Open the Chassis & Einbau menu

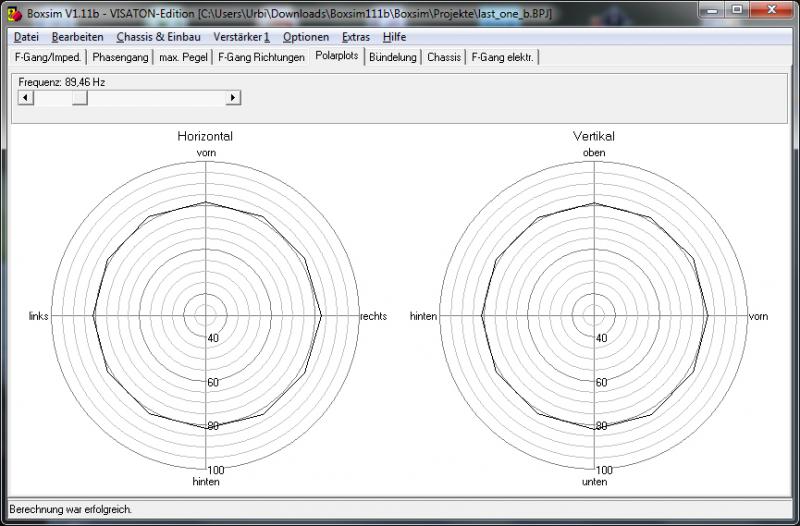pos(151,37)
